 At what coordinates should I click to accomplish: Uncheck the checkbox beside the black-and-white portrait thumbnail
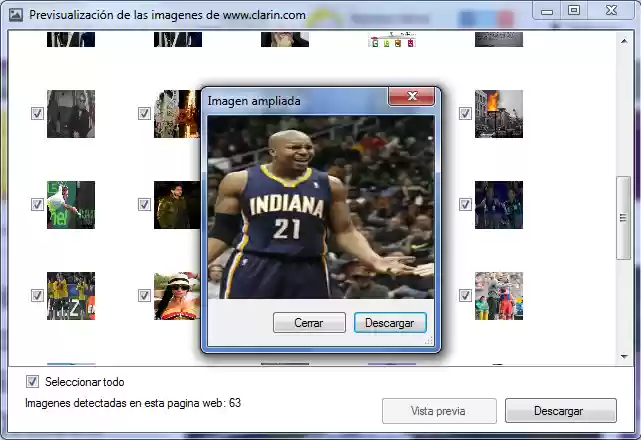(x=37, y=113)
